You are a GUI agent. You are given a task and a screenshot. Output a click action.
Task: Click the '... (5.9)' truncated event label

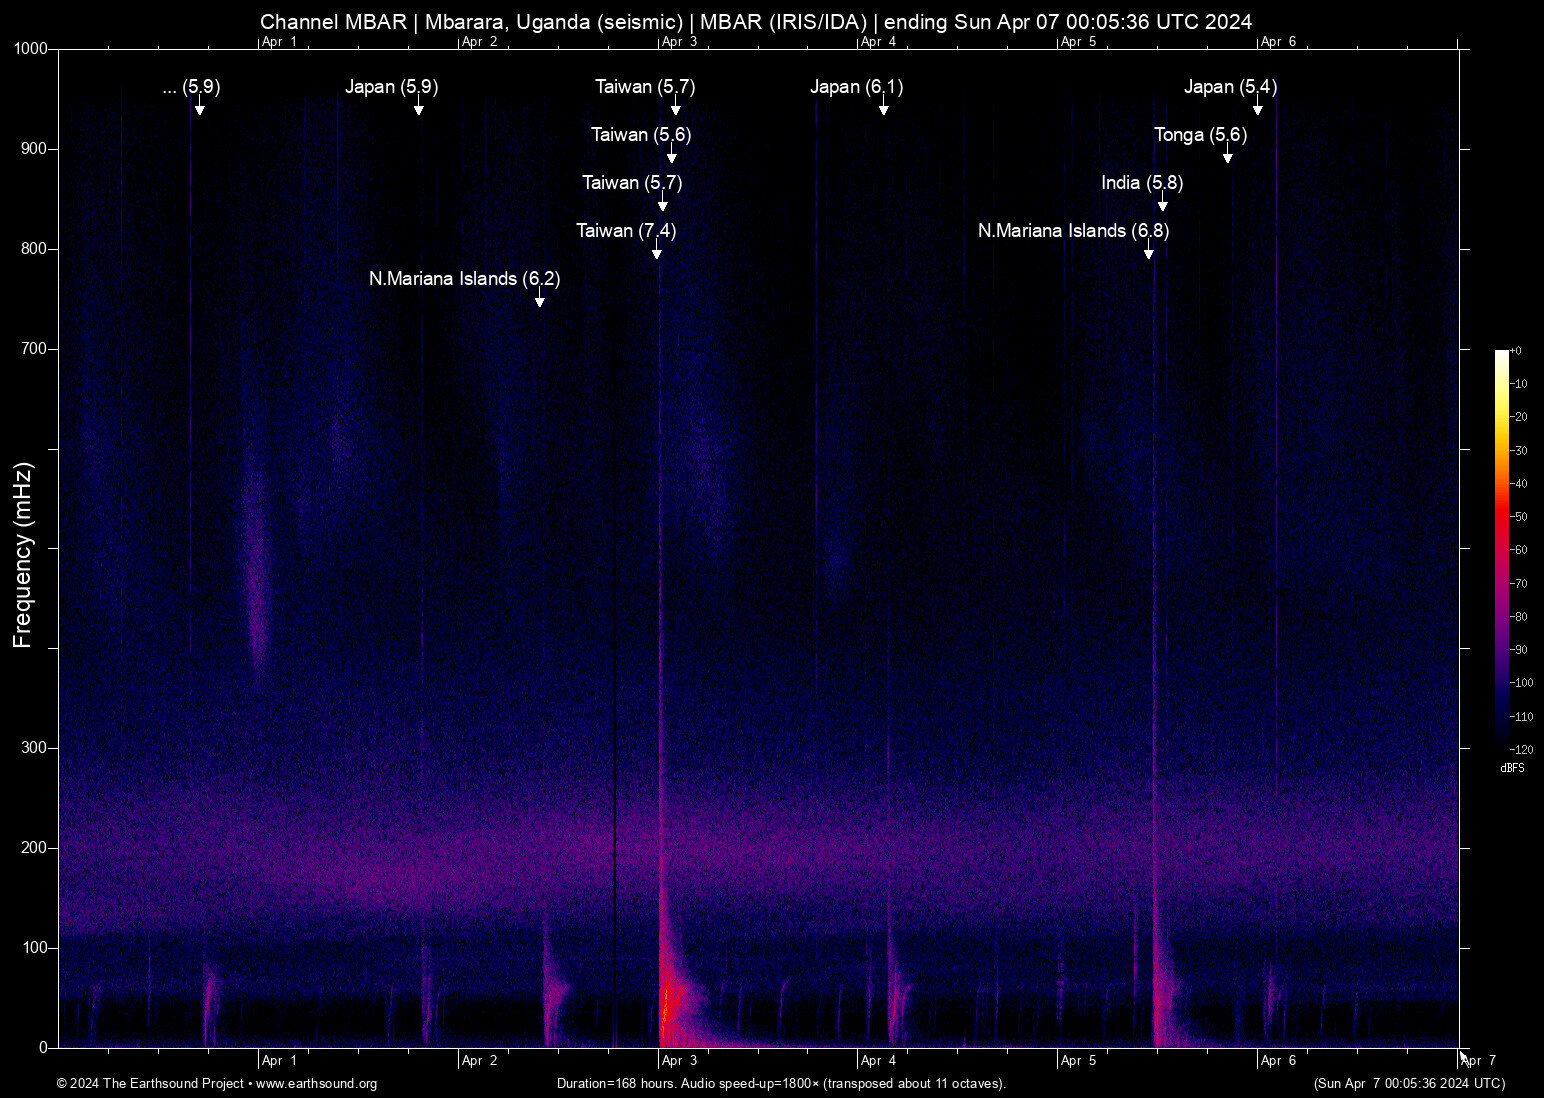[191, 87]
